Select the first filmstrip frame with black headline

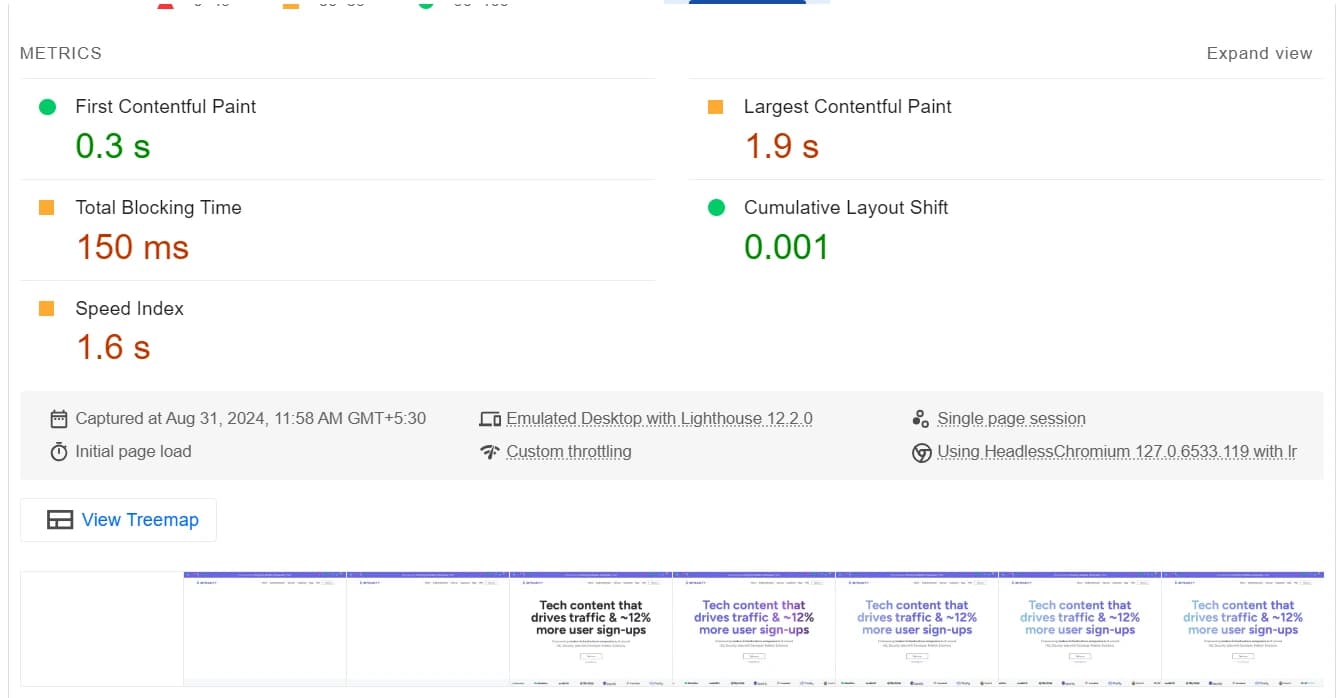pos(591,629)
